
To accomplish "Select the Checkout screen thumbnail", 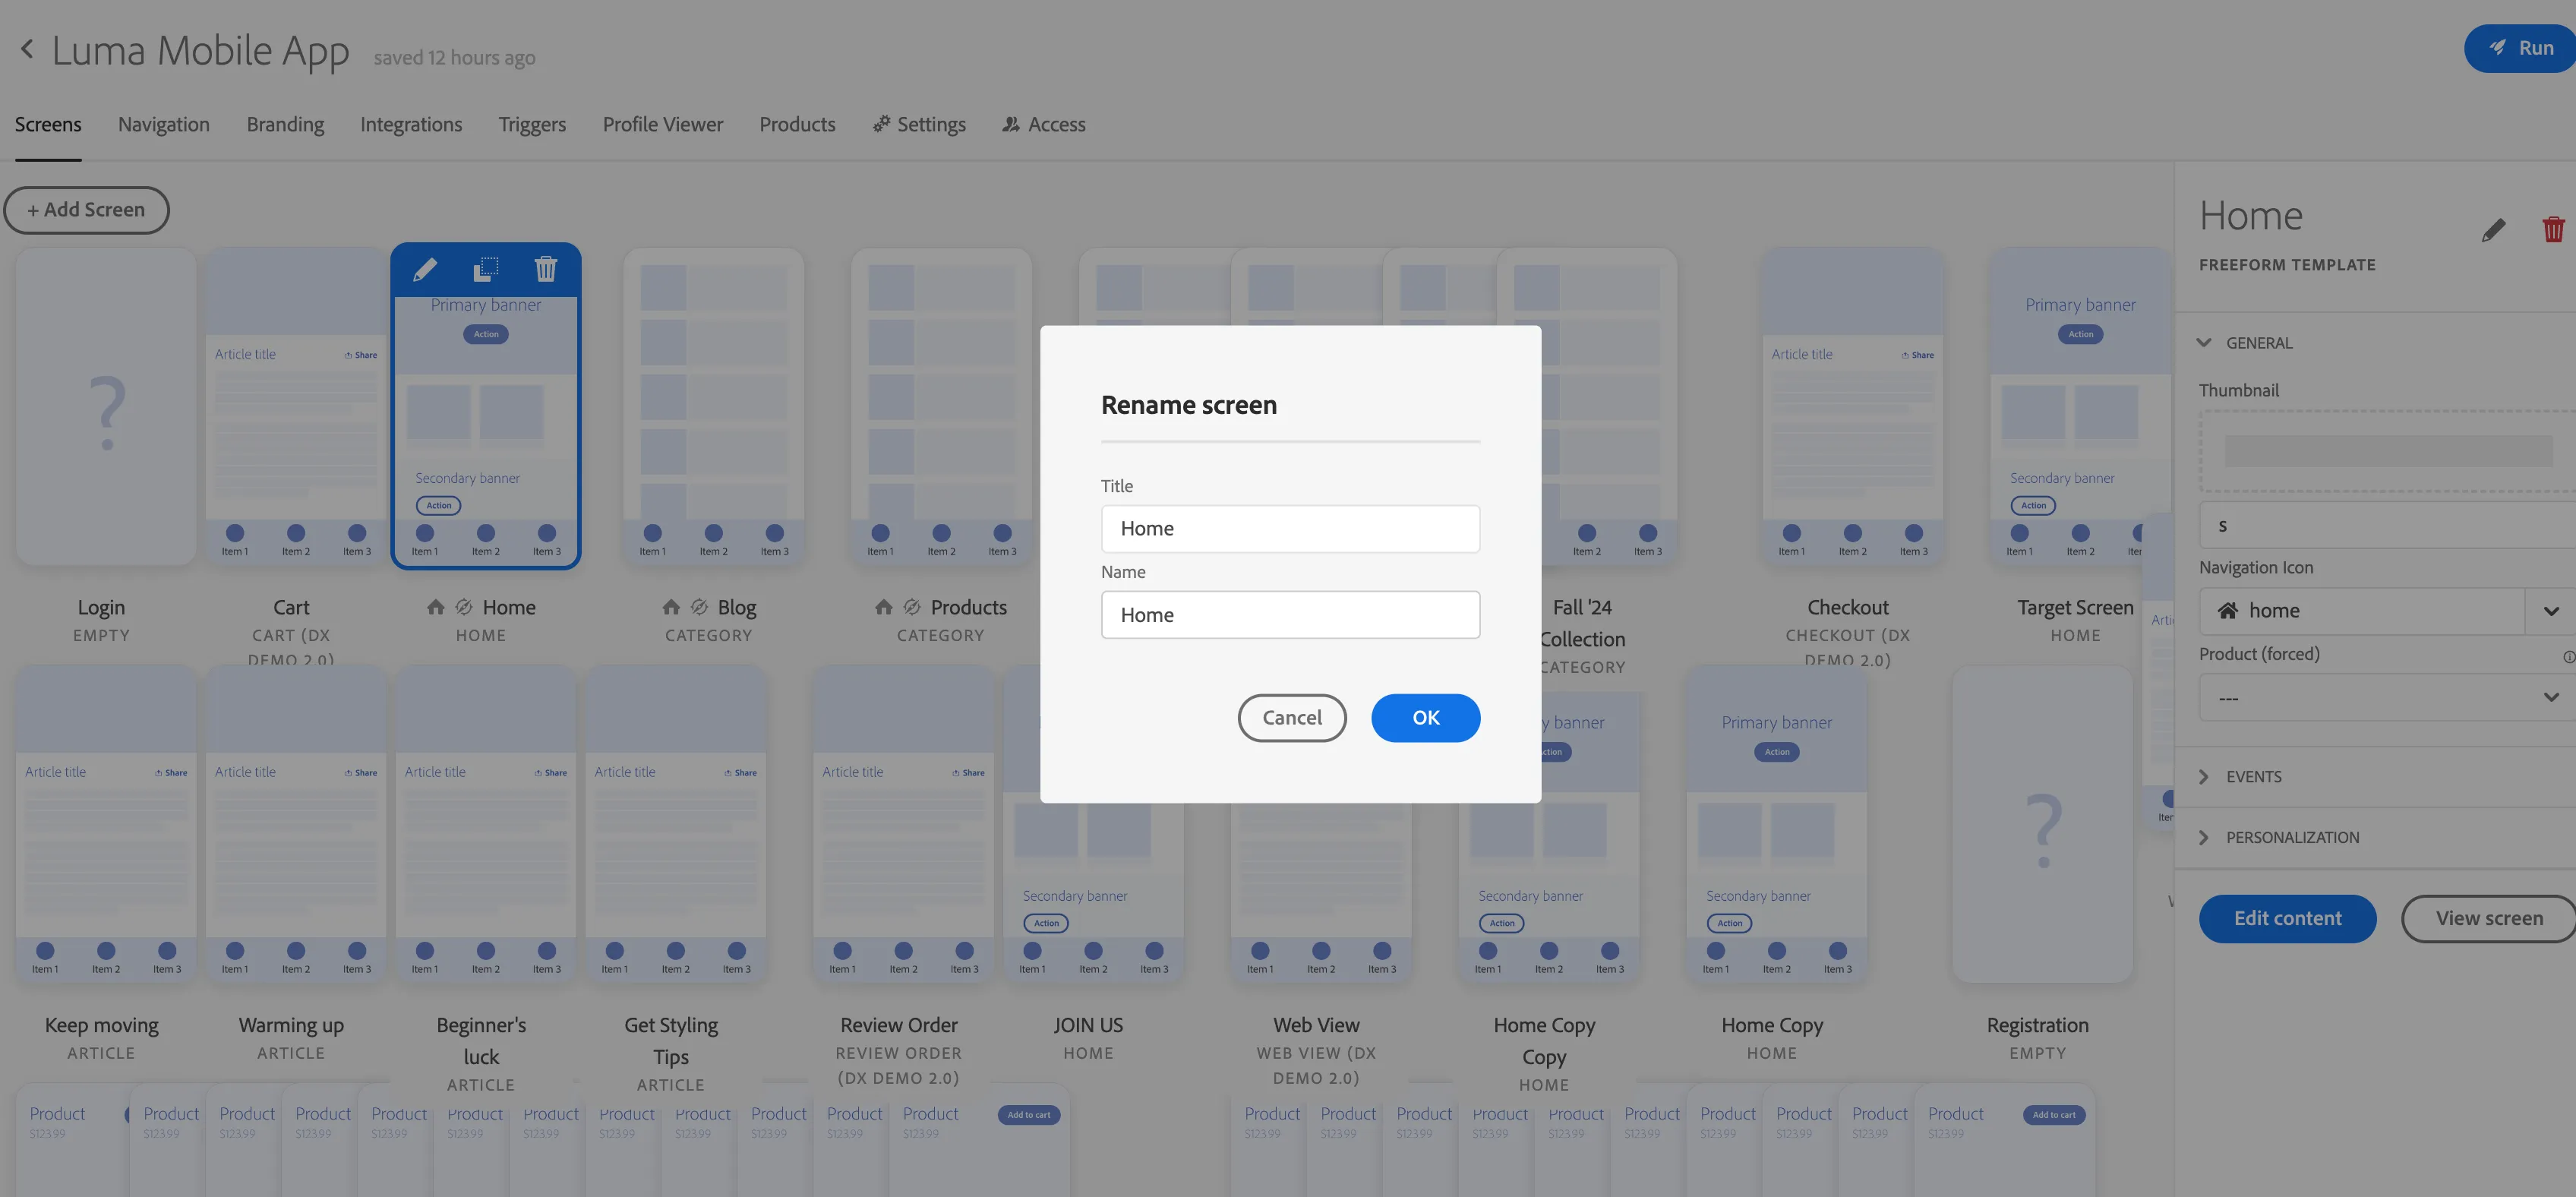I will coord(1852,407).
